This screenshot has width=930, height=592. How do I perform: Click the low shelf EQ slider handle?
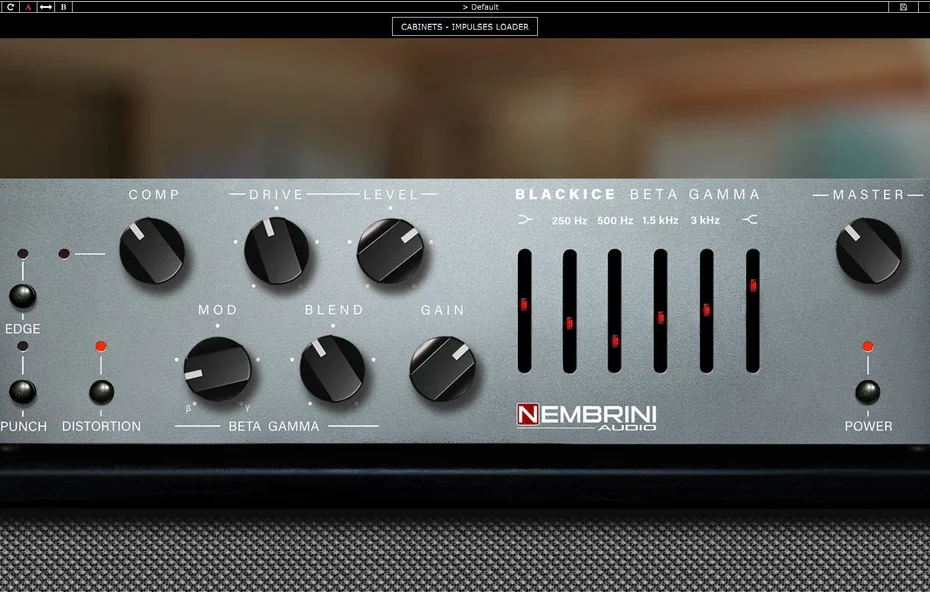pos(524,304)
